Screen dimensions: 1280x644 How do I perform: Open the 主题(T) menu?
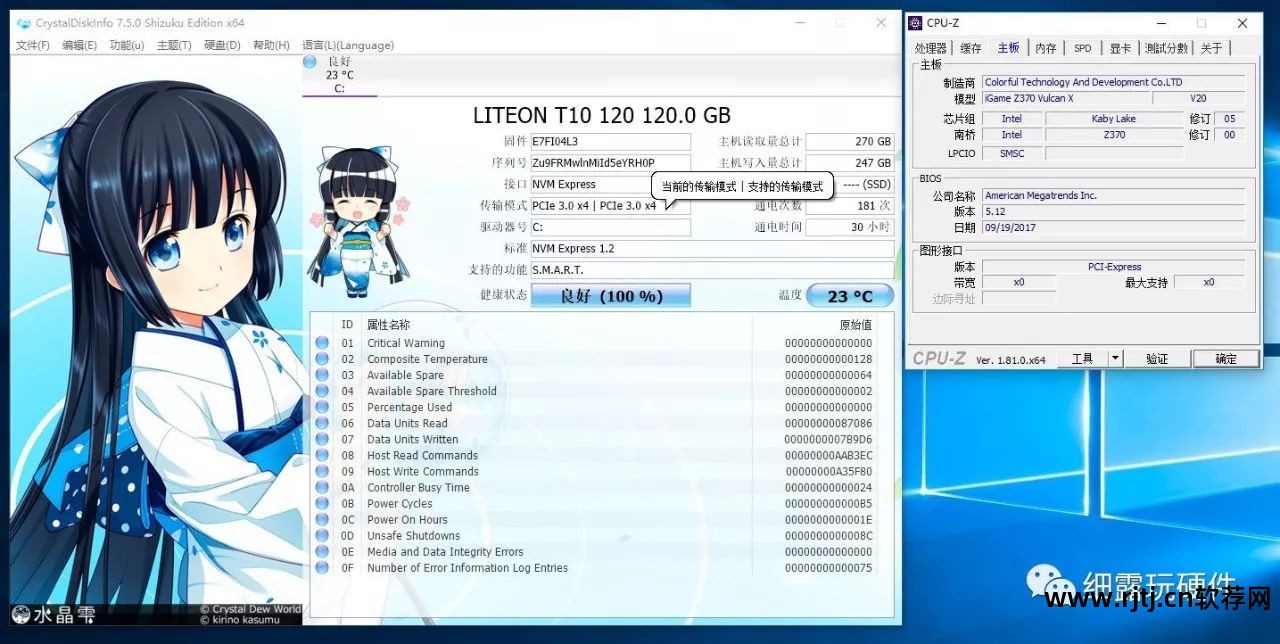point(174,45)
